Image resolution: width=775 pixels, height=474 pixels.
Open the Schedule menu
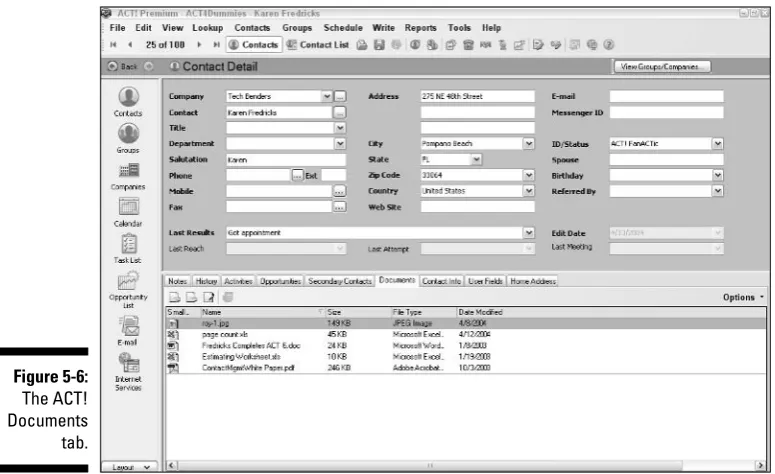[343, 28]
